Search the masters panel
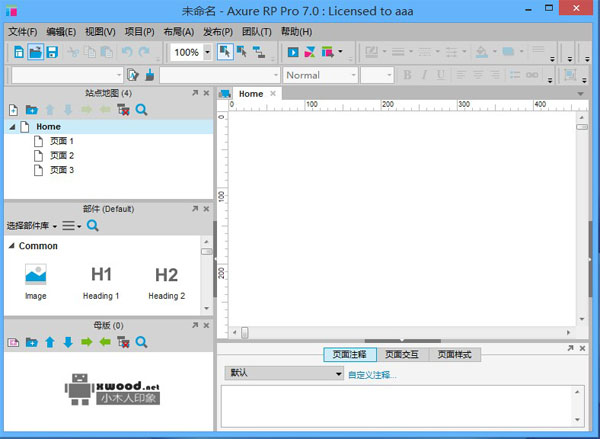This screenshot has height=439, width=600. (x=141, y=342)
